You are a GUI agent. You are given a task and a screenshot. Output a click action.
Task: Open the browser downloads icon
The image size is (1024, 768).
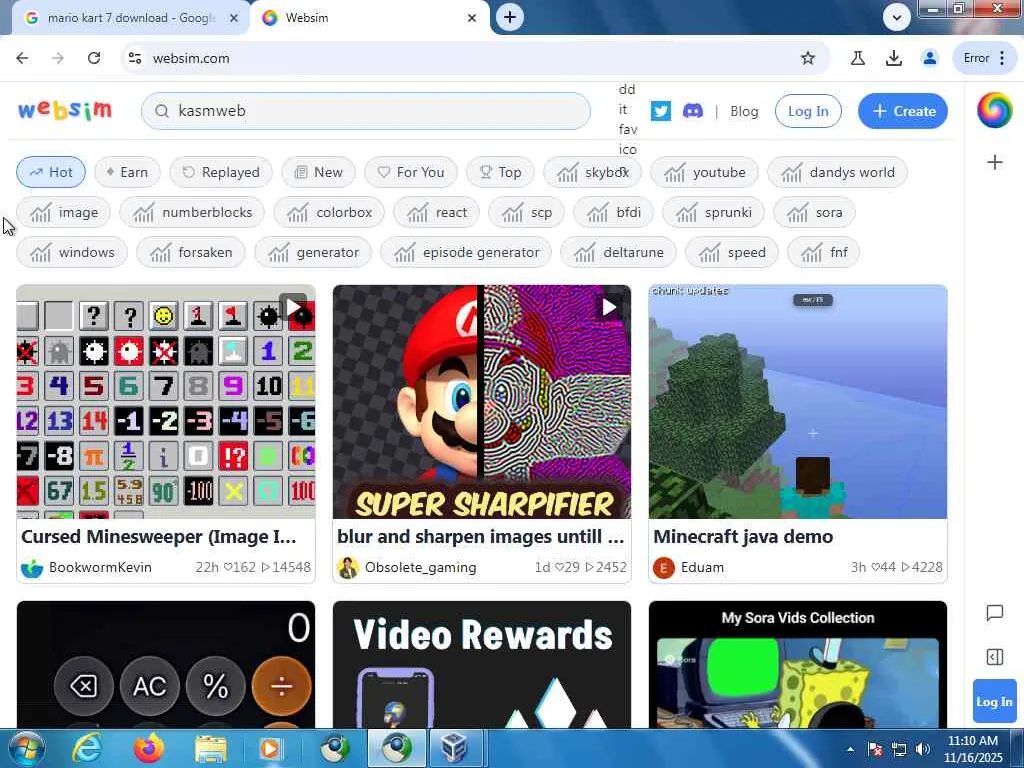pyautogui.click(x=893, y=58)
